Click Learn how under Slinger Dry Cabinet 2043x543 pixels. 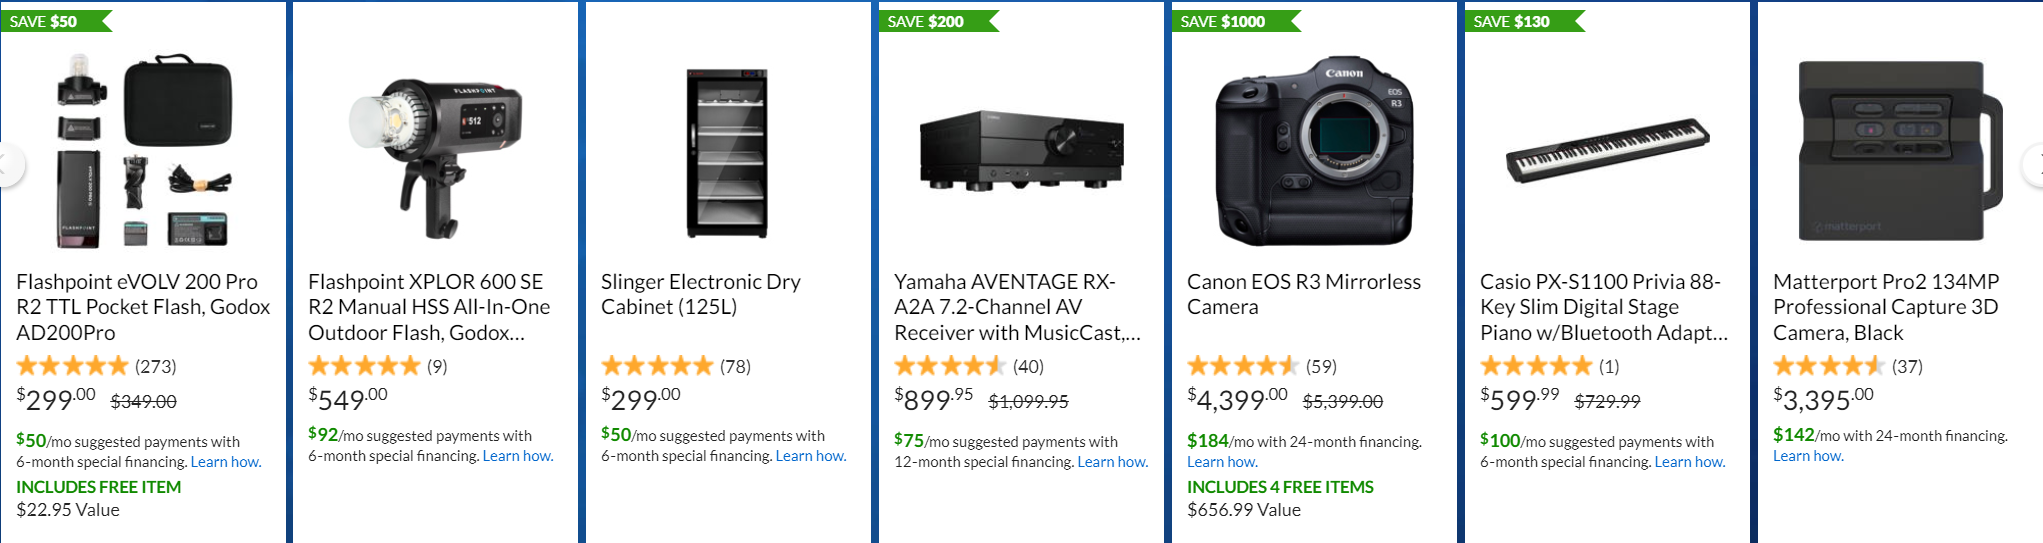pos(811,456)
